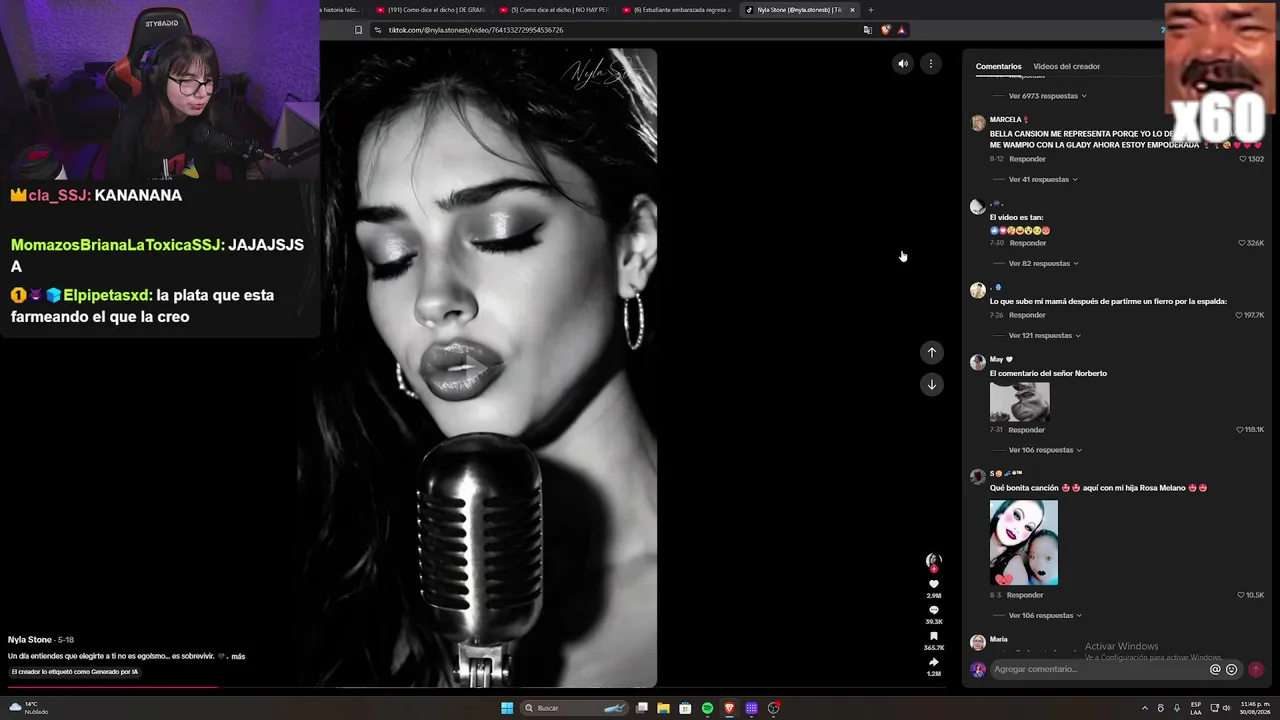Viewport: 1280px width, 720px height.
Task: Open Brave browser from the taskbar
Action: click(729, 708)
